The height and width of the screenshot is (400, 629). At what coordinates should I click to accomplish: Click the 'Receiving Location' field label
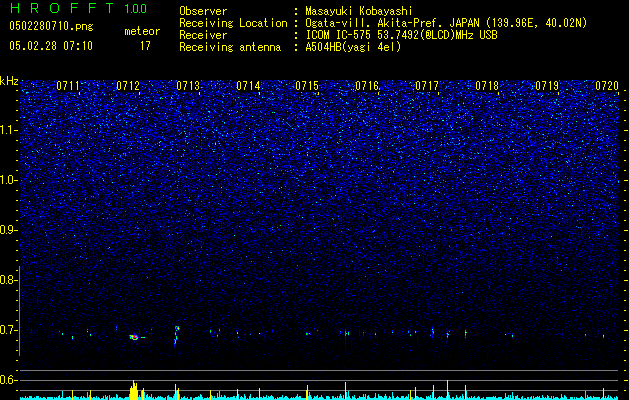(233, 23)
